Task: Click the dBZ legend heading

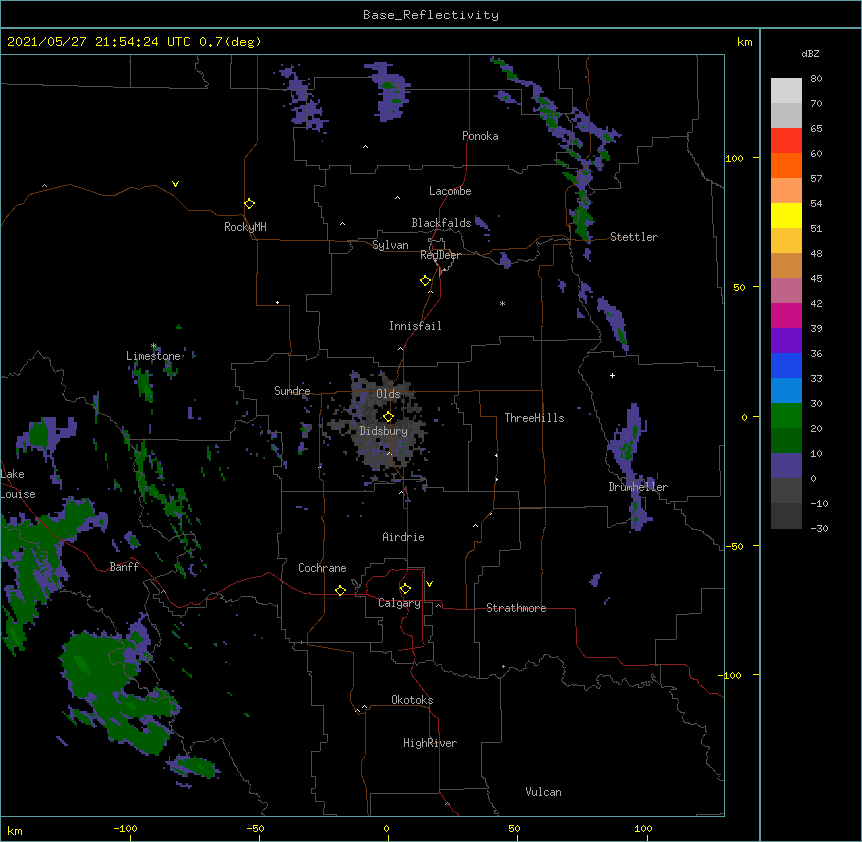Action: click(x=810, y=53)
